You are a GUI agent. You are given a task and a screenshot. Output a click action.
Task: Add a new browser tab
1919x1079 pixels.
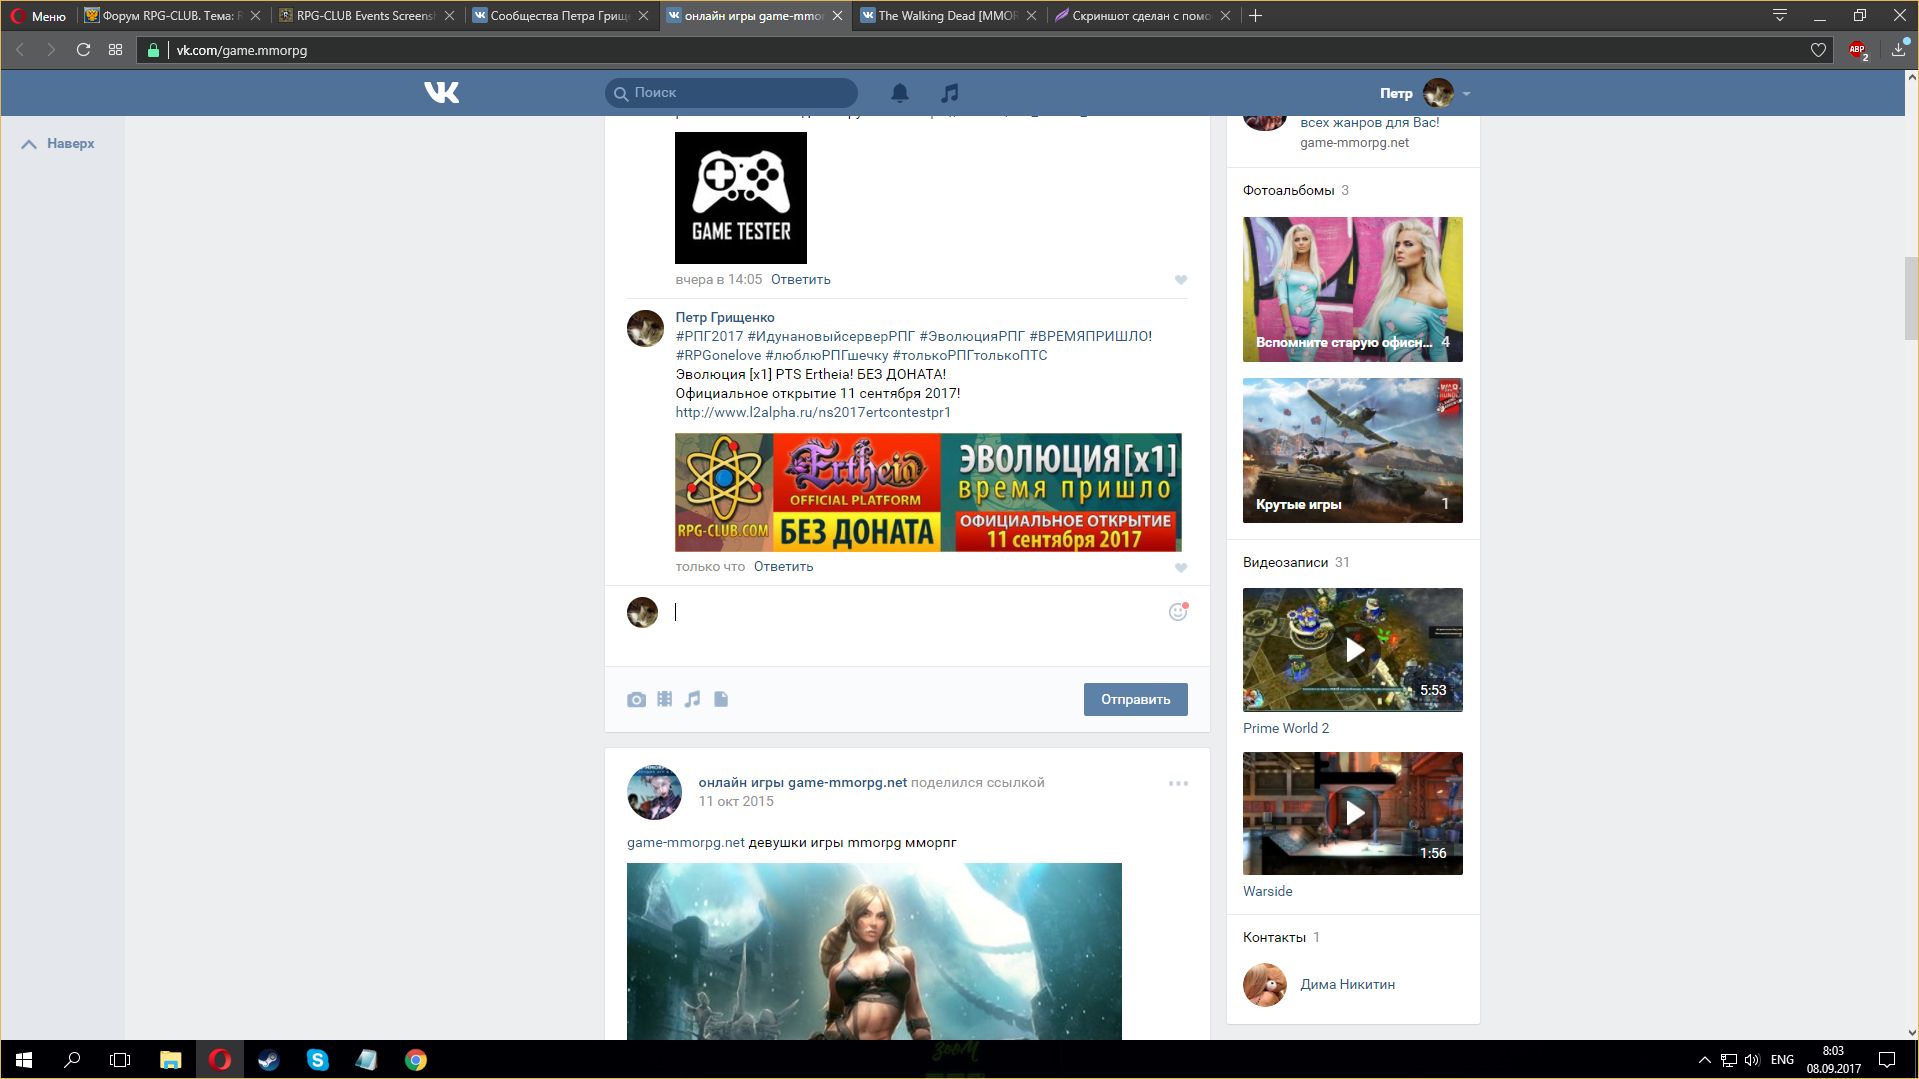click(x=1256, y=15)
